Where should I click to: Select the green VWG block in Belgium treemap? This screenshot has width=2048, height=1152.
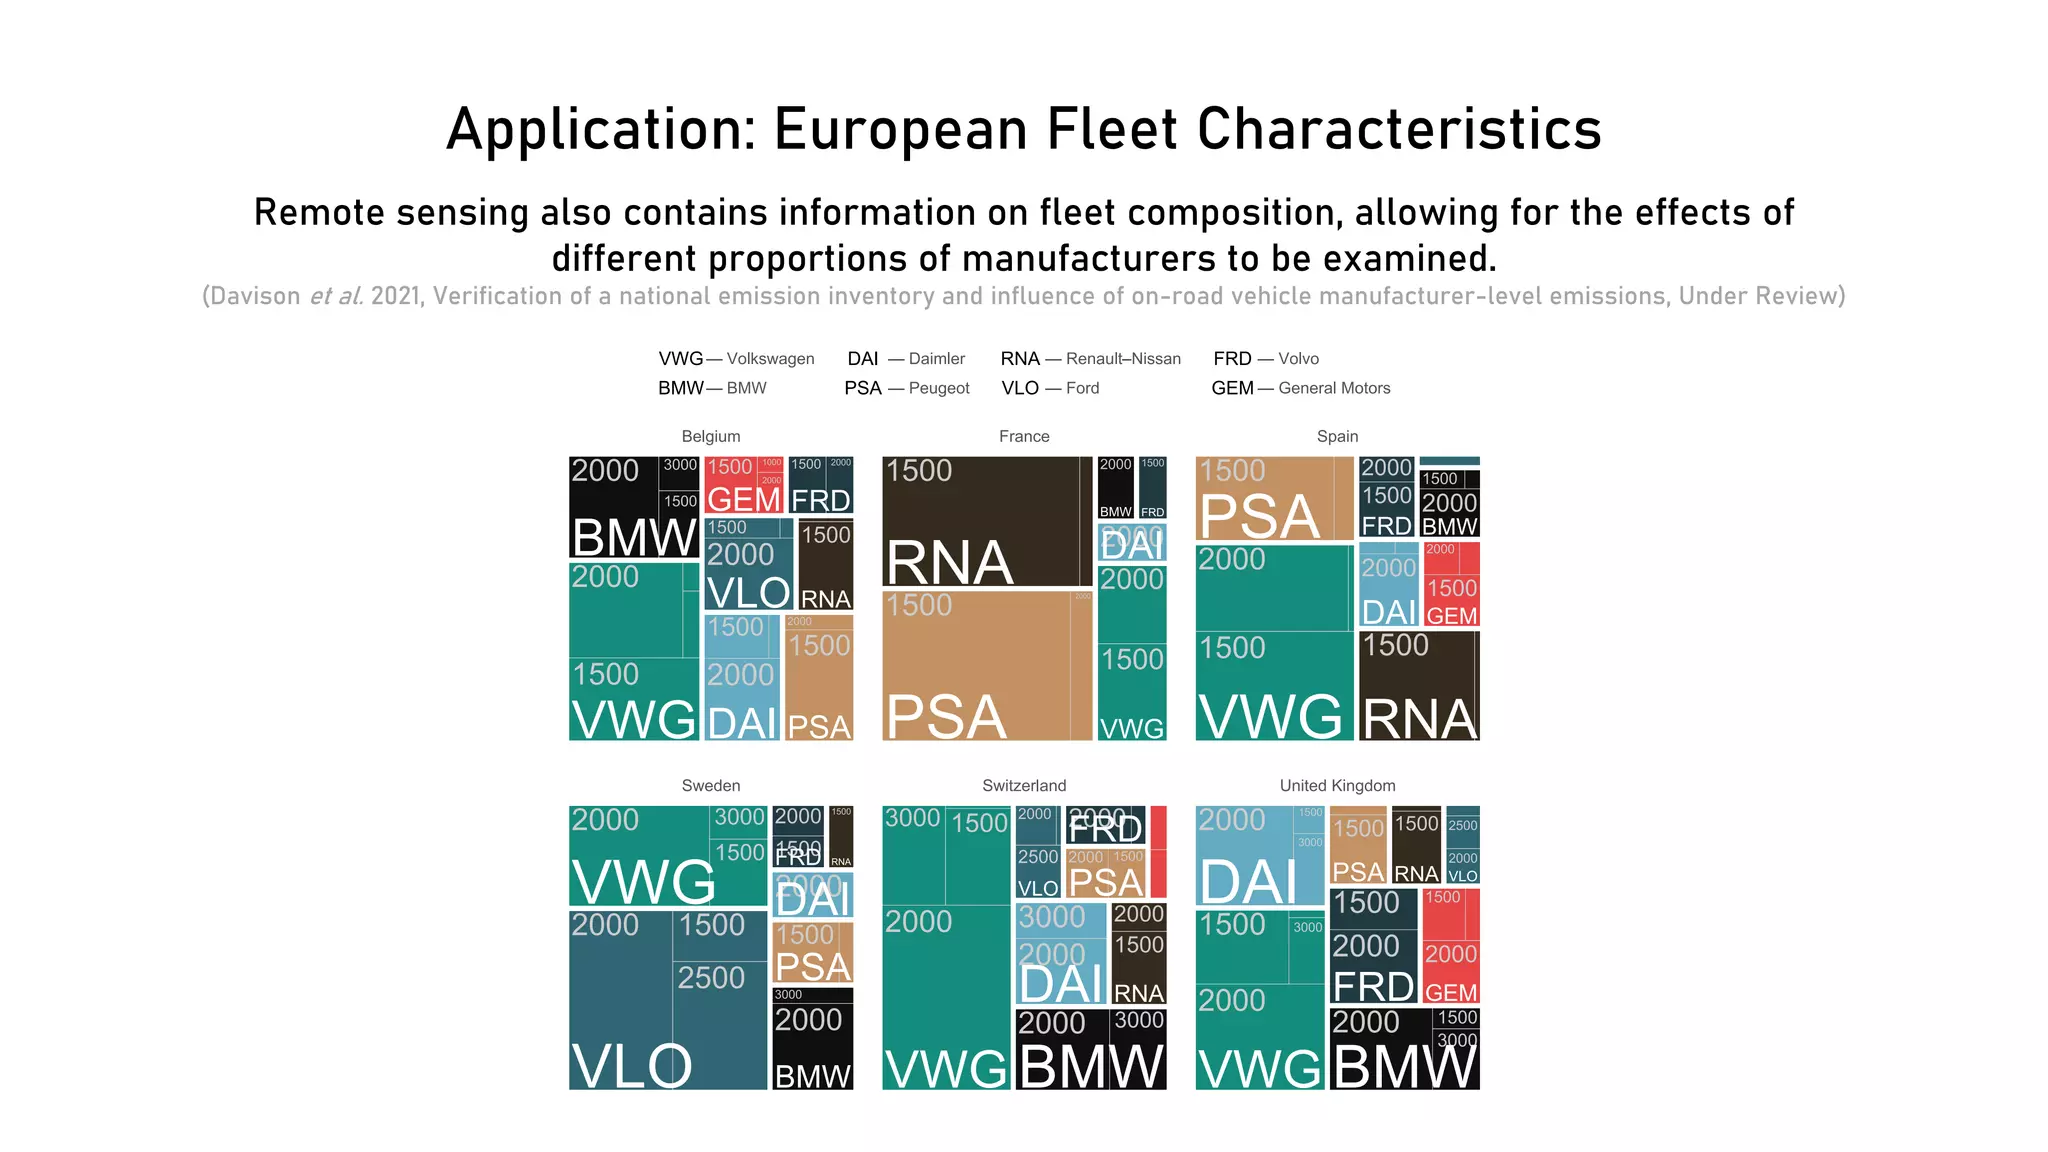634,651
